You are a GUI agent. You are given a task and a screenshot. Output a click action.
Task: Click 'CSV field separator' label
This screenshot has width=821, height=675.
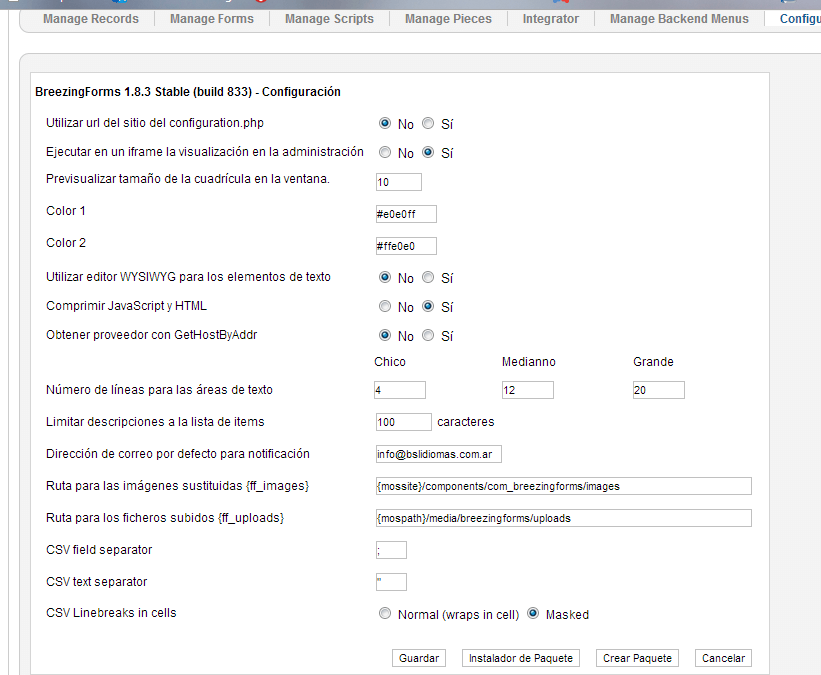[99, 549]
